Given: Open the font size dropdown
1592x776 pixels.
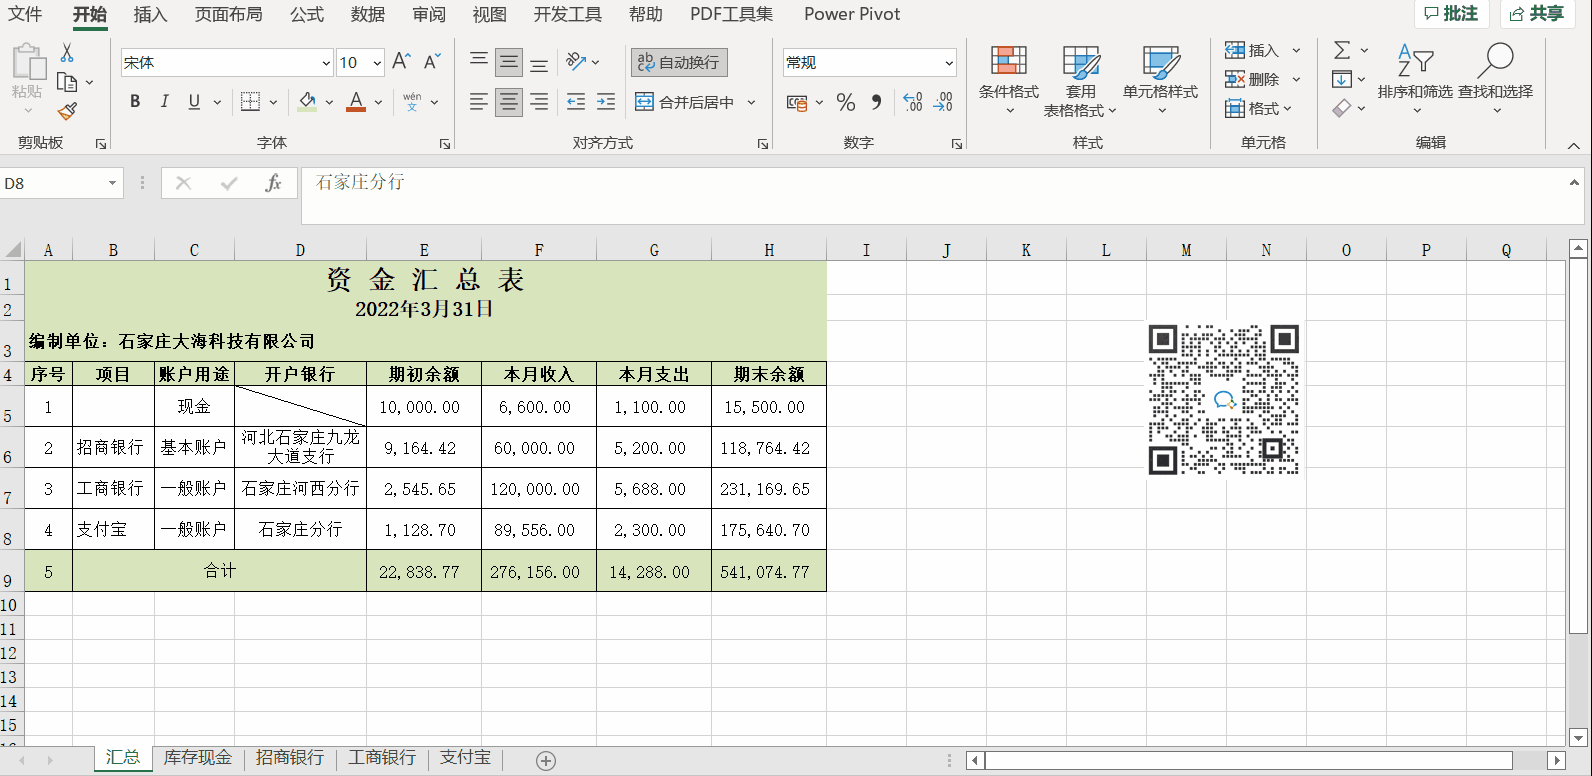Looking at the screenshot, I should coord(377,63).
